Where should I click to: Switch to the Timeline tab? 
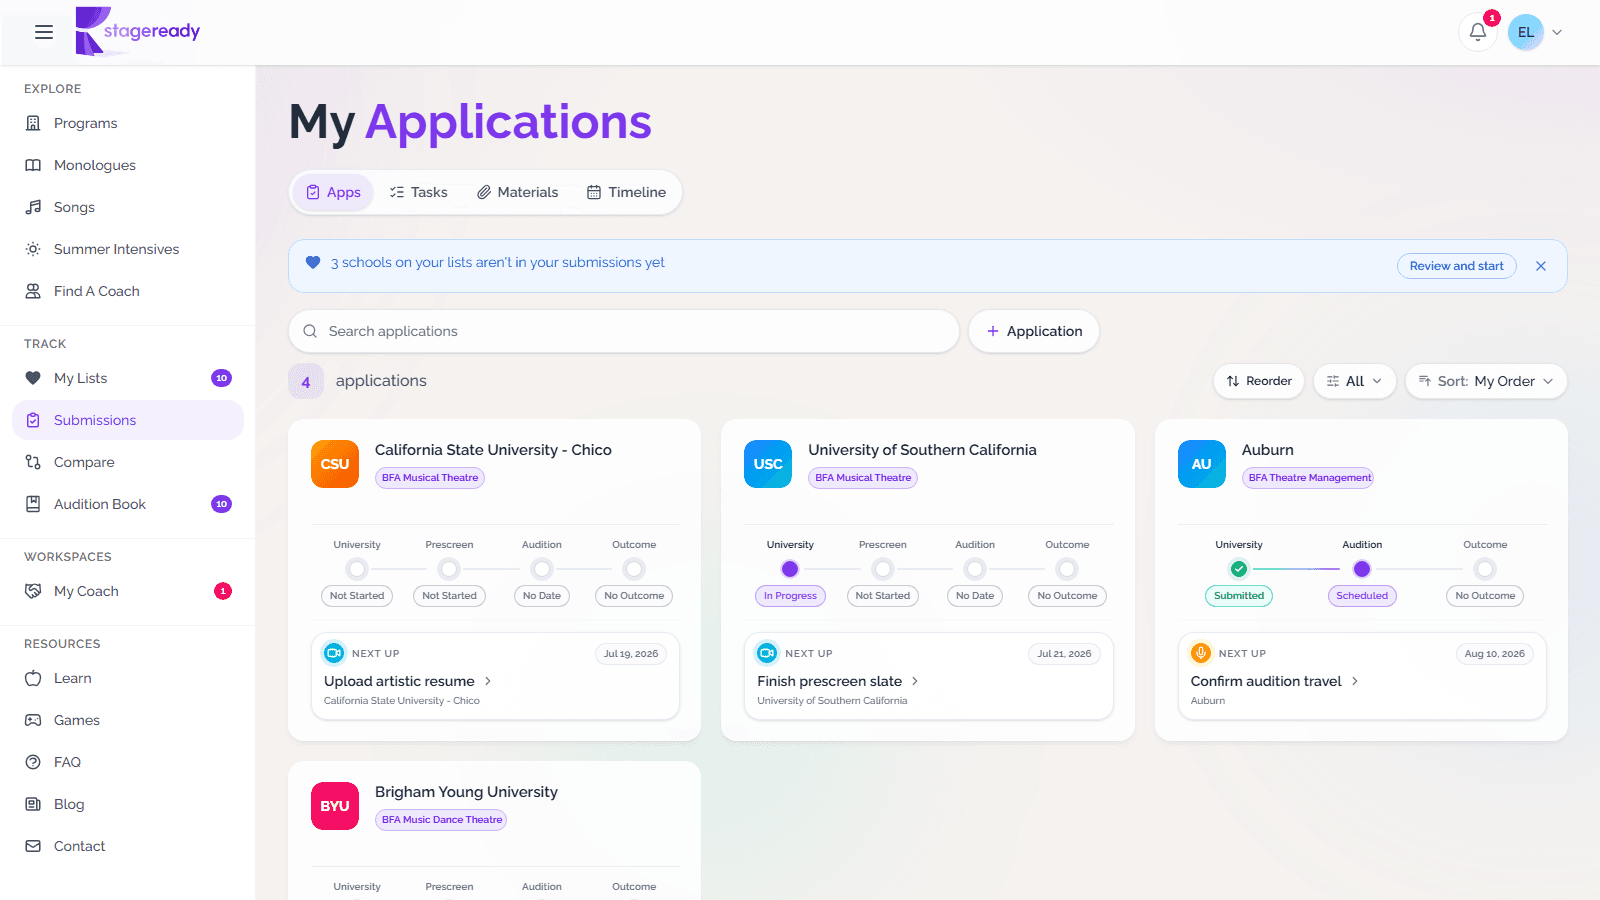626,192
